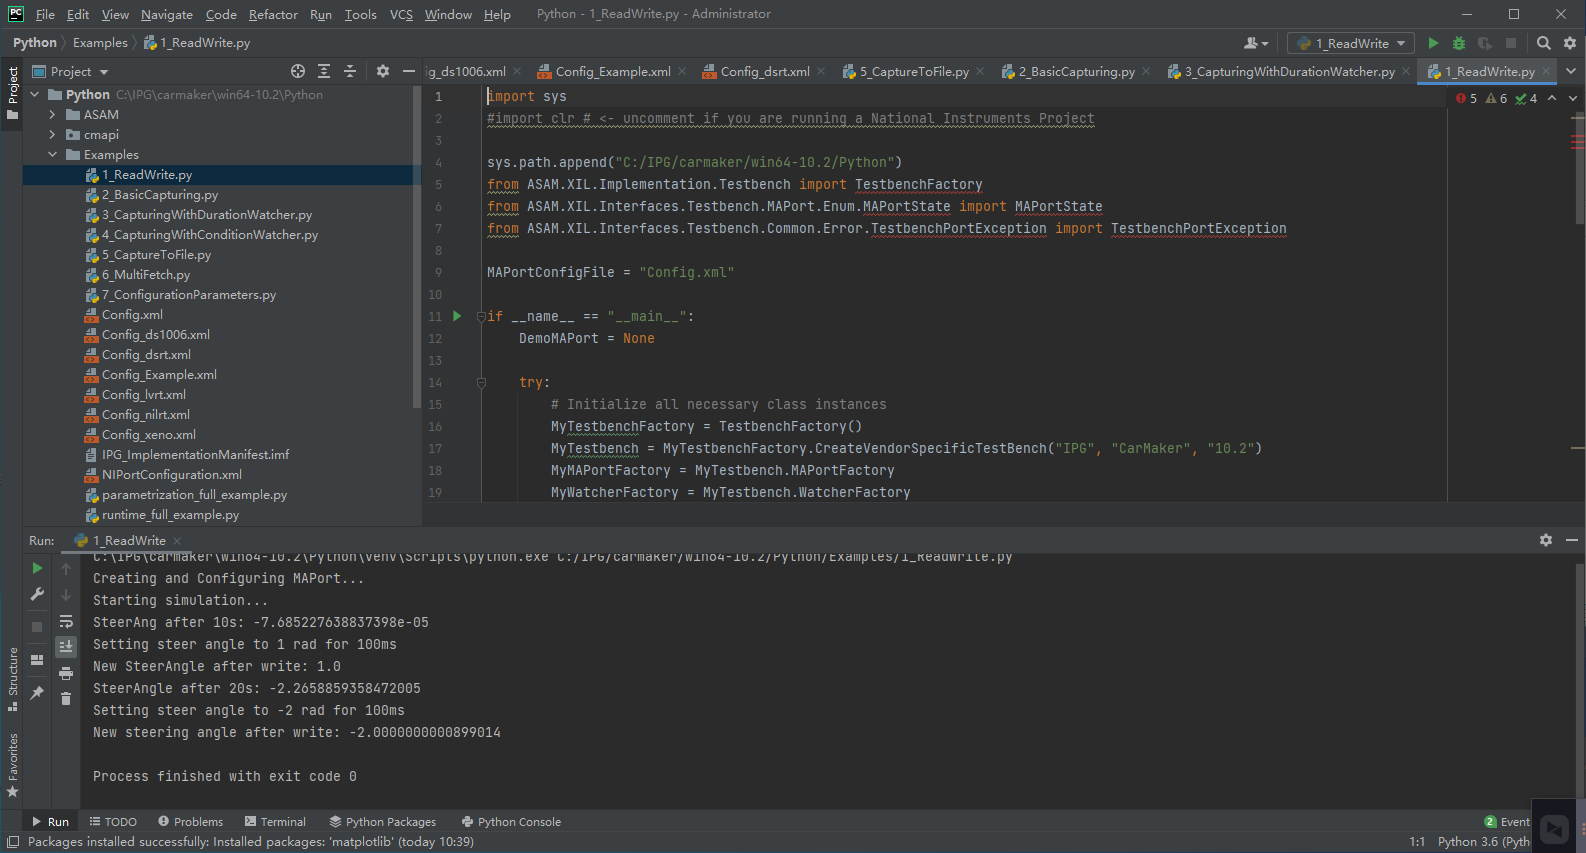The image size is (1586, 853).
Task: Clear all Run console output with trash icon
Action: tap(66, 699)
